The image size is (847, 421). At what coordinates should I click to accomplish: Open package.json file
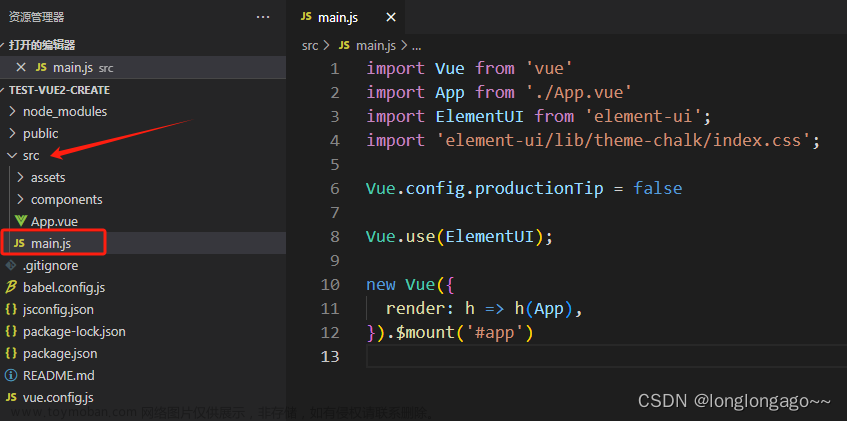click(x=60, y=353)
